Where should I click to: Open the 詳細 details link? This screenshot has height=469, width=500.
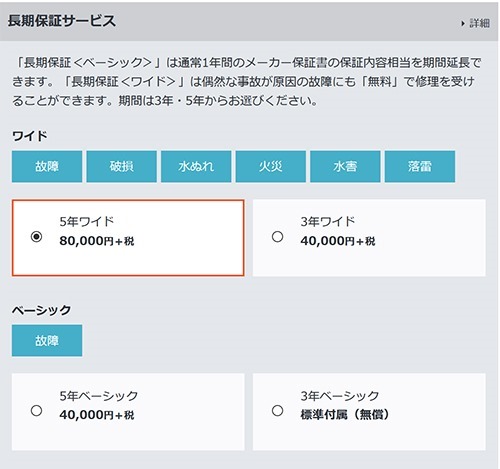pos(479,23)
